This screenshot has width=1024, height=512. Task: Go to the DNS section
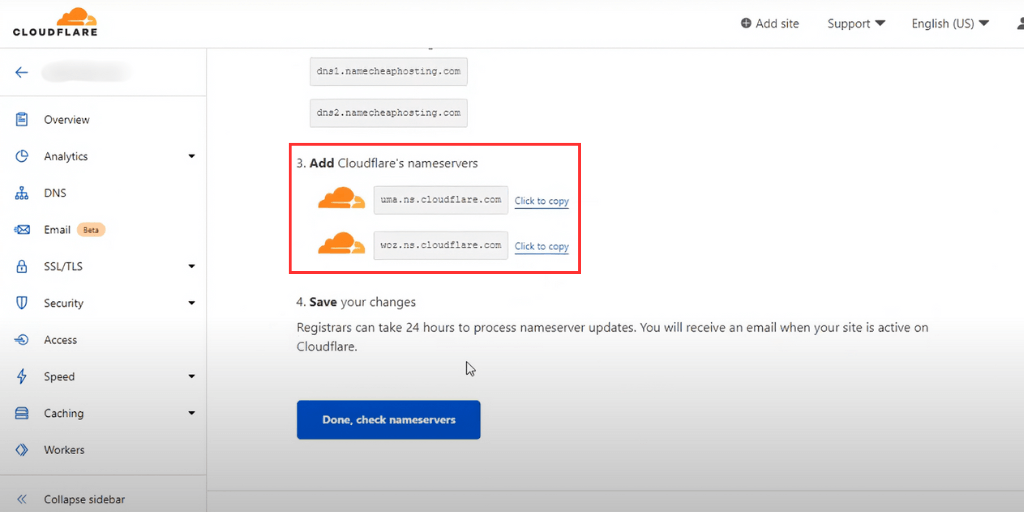(x=55, y=193)
